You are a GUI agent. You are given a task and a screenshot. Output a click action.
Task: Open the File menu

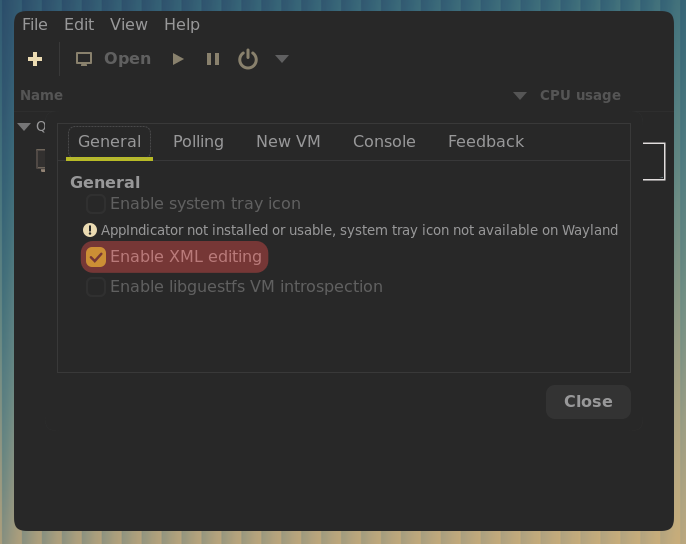point(35,24)
